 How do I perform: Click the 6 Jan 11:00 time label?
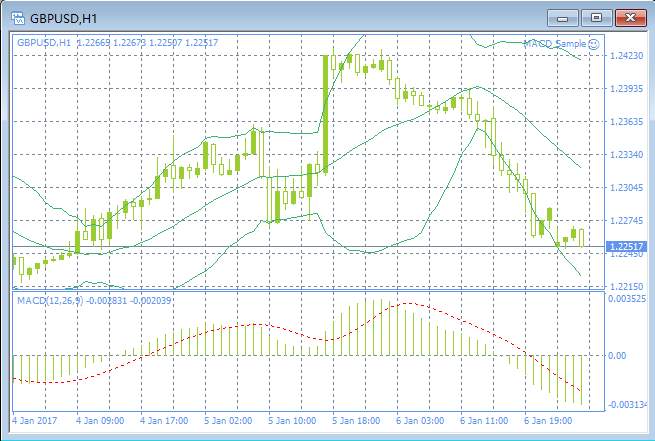click(x=484, y=420)
